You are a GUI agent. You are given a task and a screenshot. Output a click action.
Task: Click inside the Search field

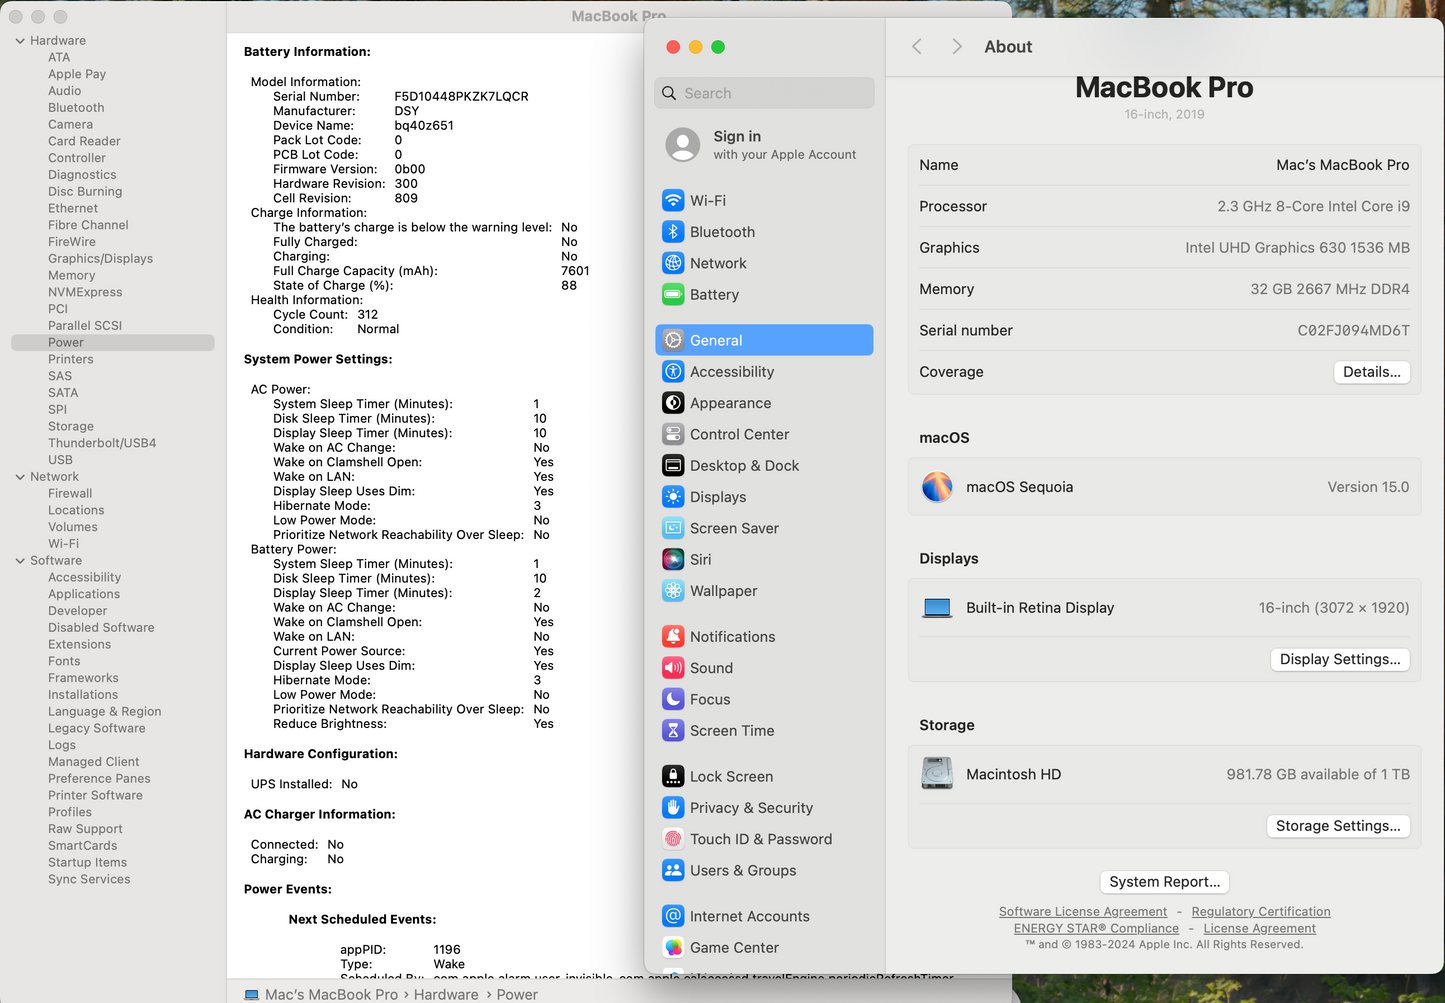764,92
